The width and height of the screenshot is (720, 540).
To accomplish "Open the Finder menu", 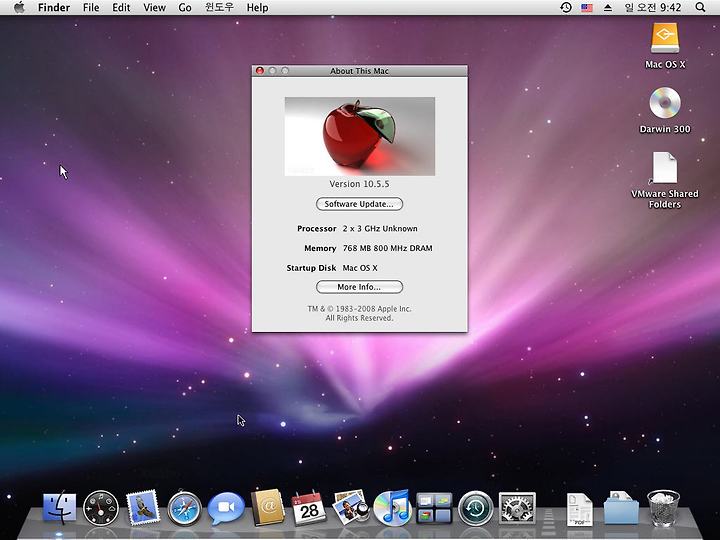I will [54, 7].
